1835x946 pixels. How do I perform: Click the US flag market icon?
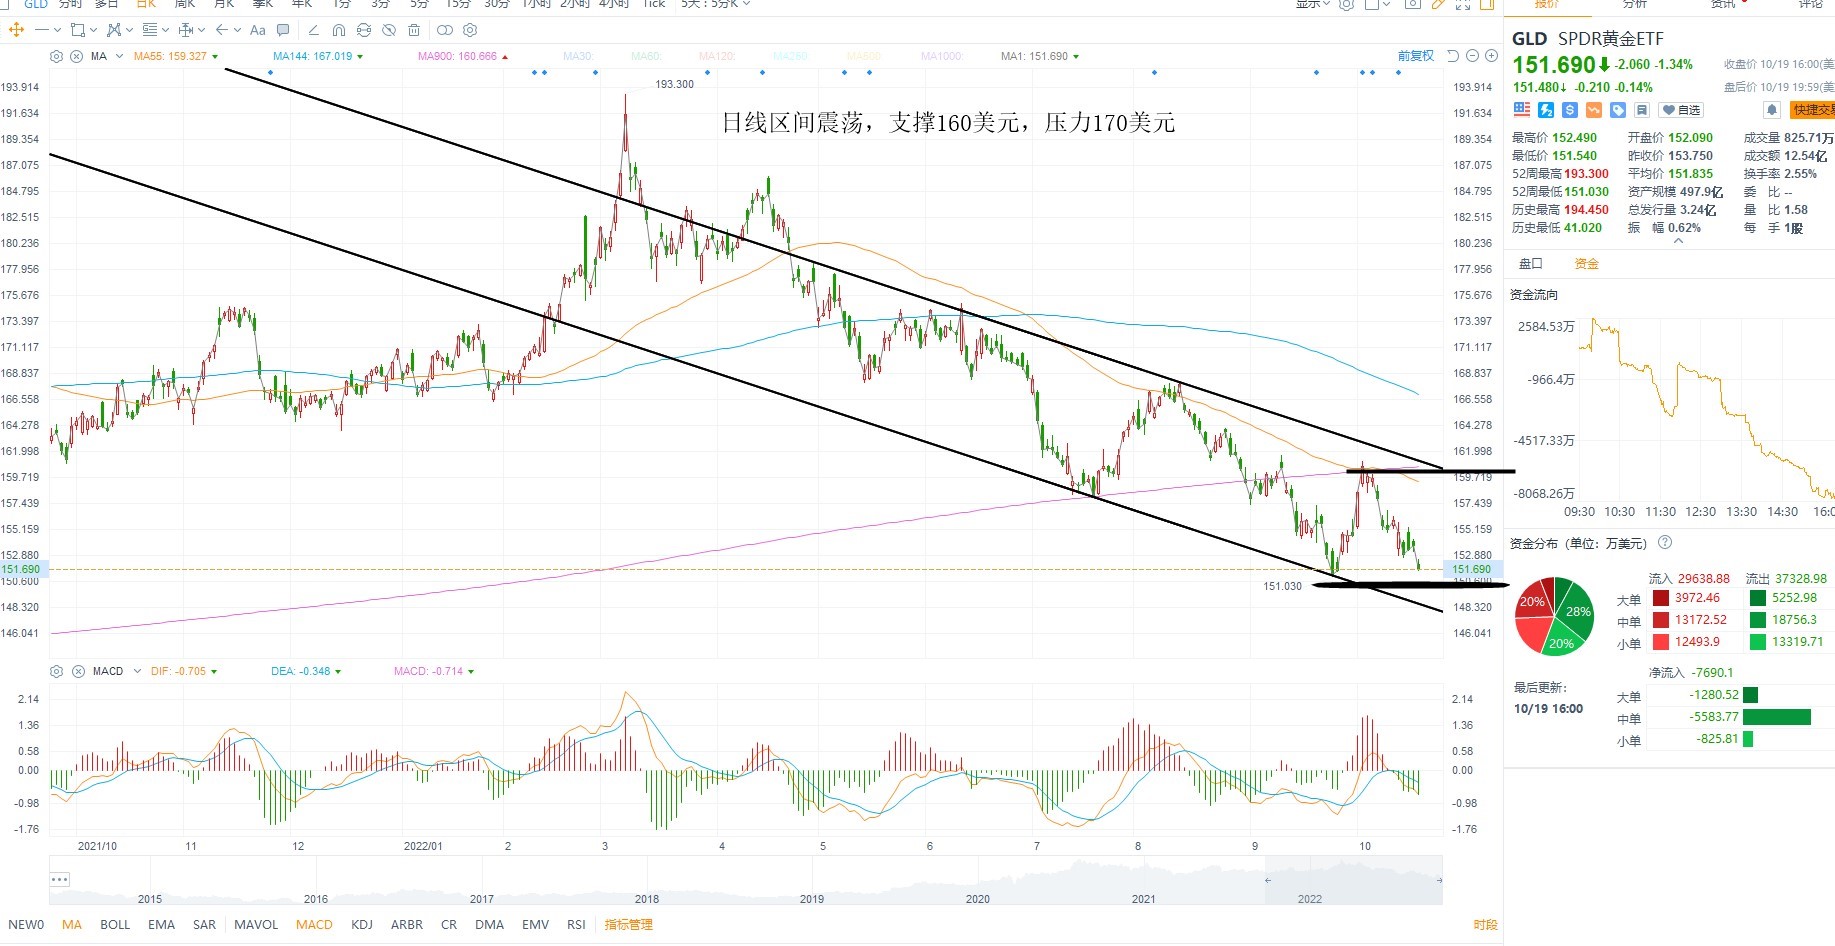1522,110
